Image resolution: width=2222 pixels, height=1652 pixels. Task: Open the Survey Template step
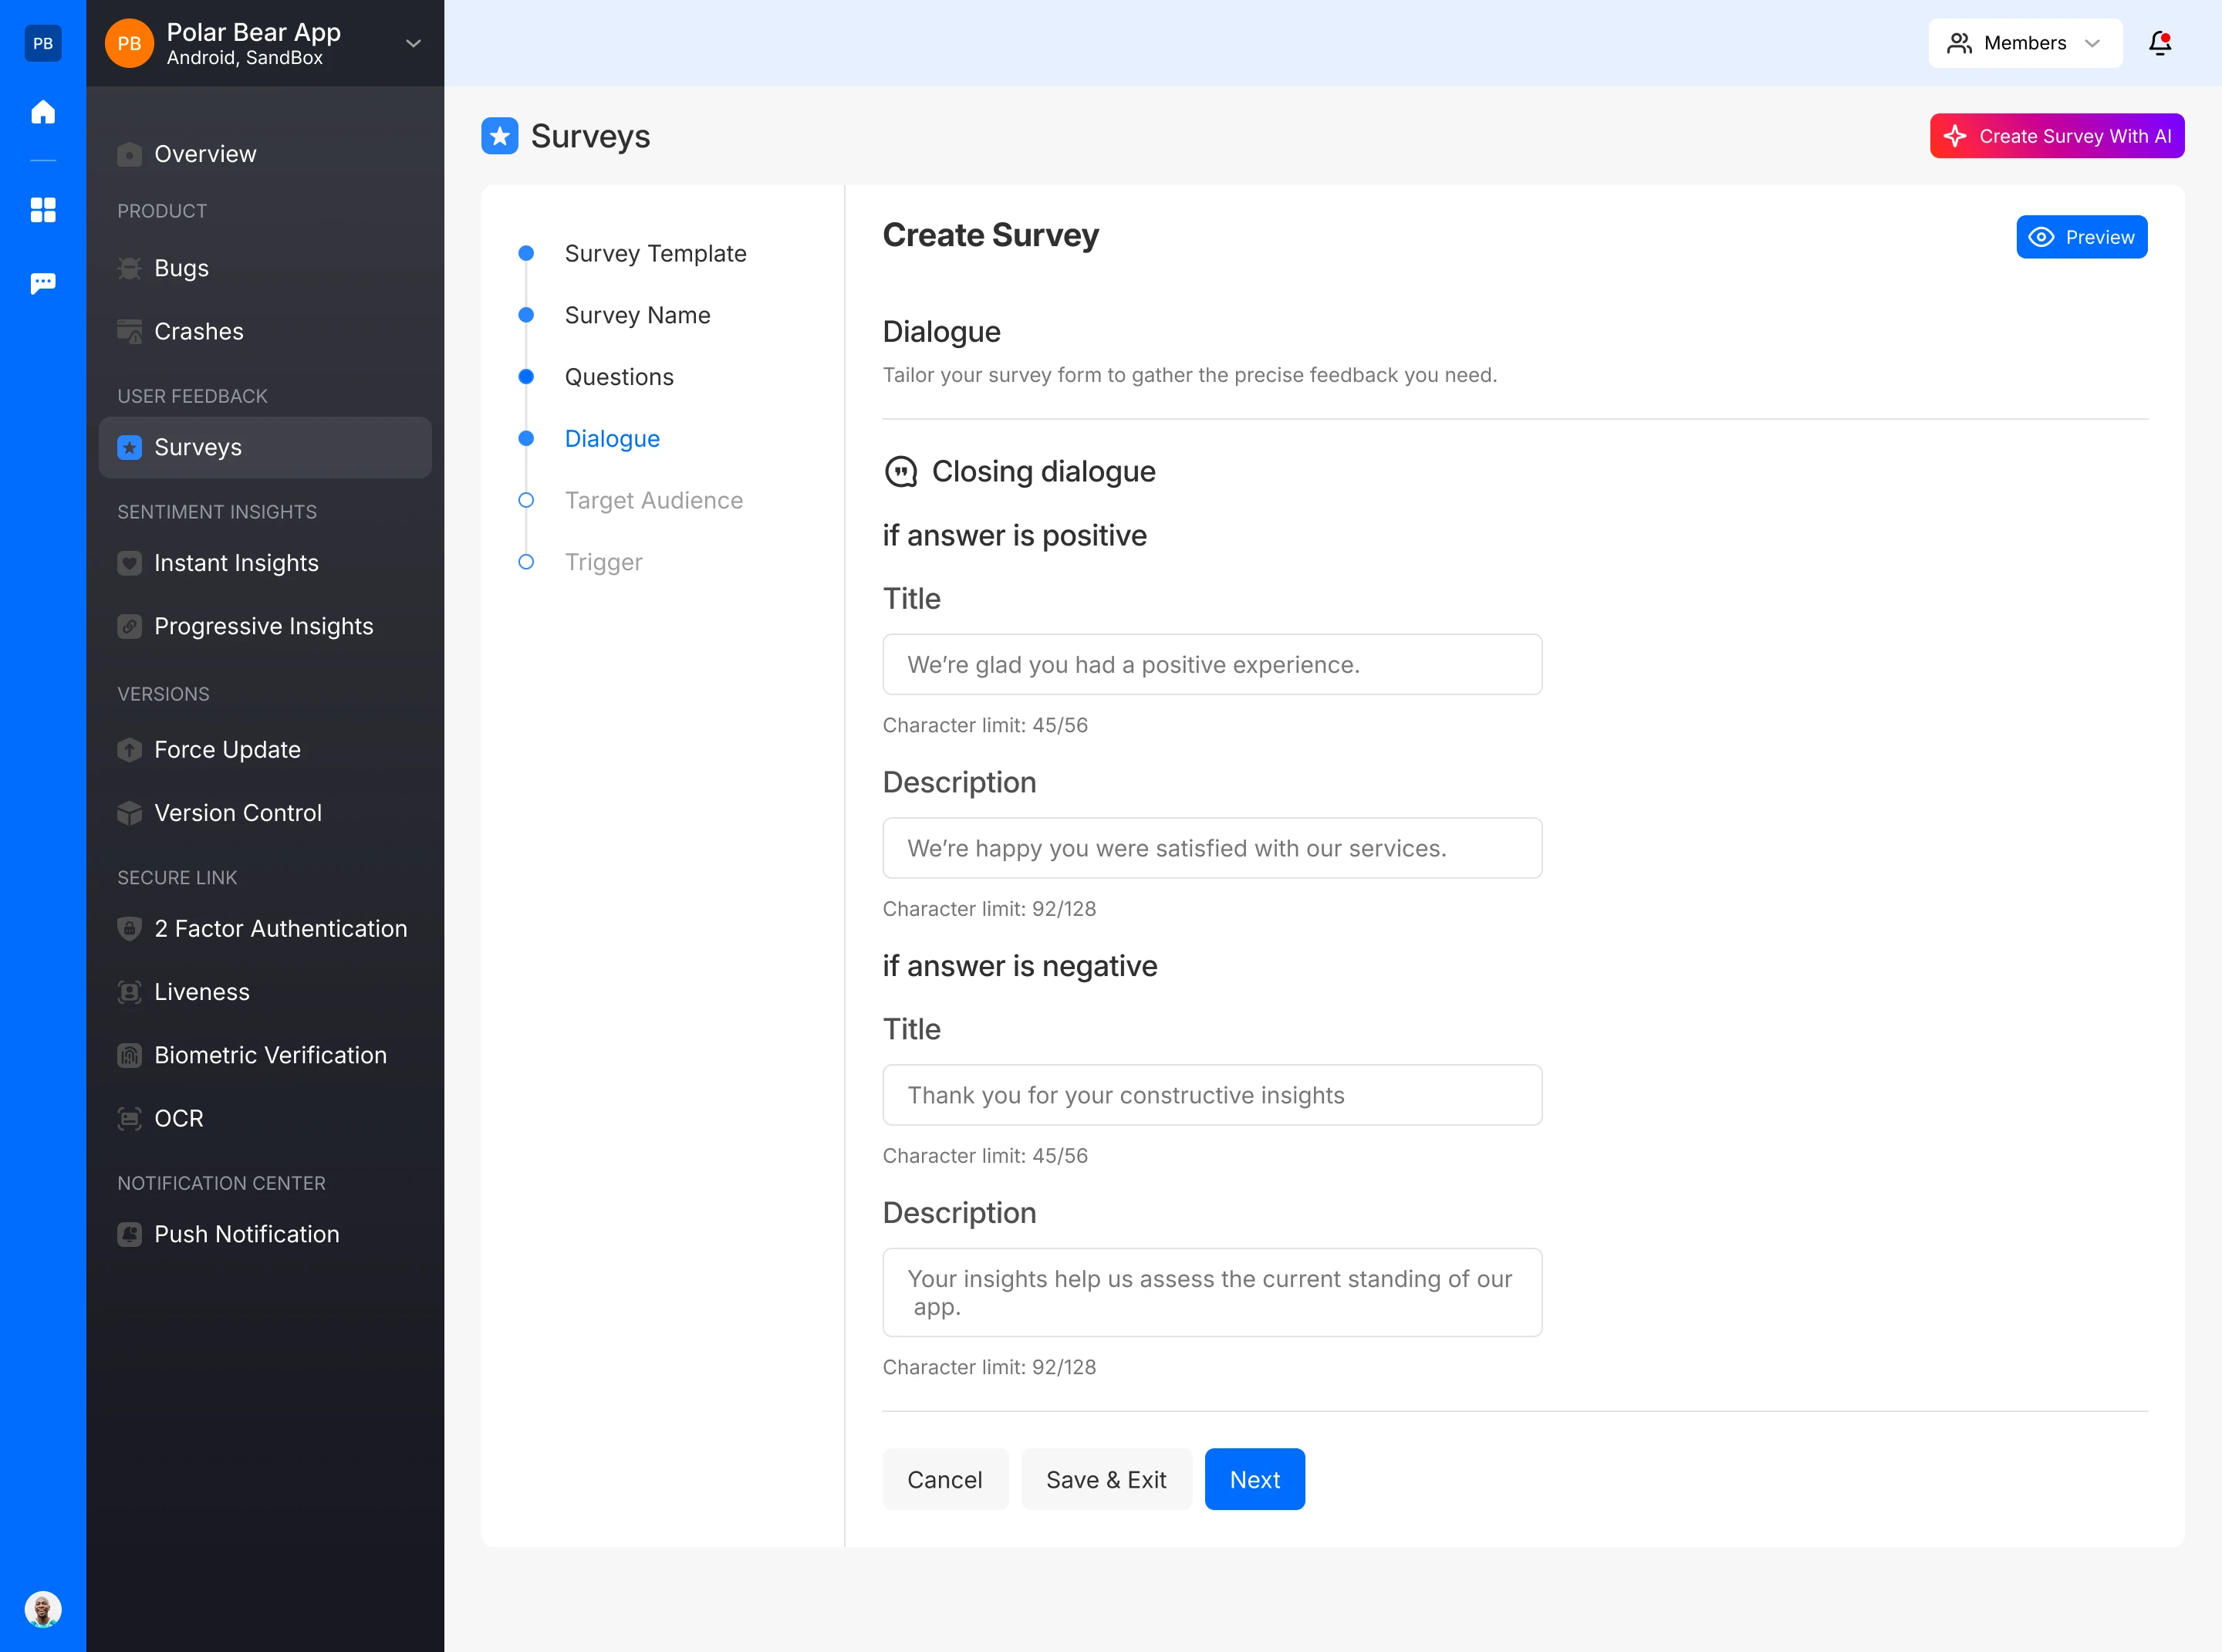(655, 253)
